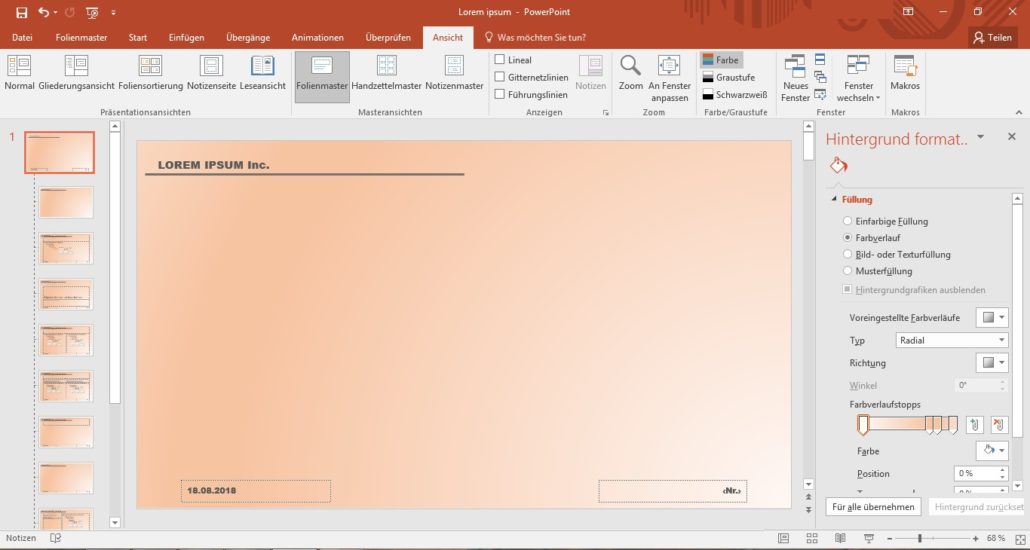Select Farbverlauf fill option
Screen dimensions: 1030x550
point(847,237)
